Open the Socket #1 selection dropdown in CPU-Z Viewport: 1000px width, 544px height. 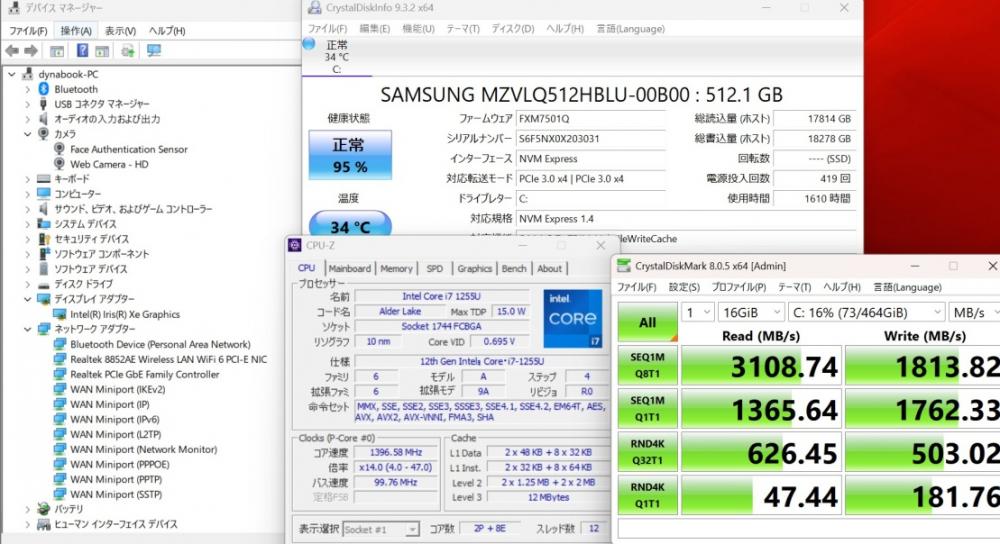381,529
